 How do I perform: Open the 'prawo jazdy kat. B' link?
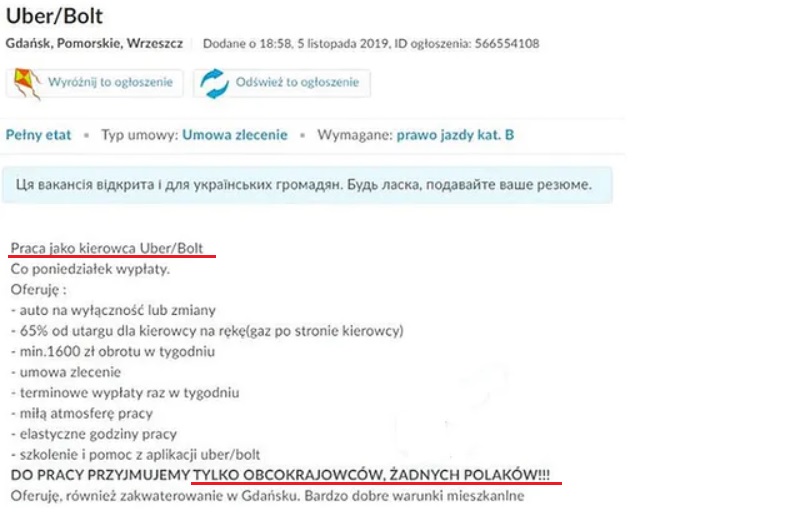tap(455, 135)
